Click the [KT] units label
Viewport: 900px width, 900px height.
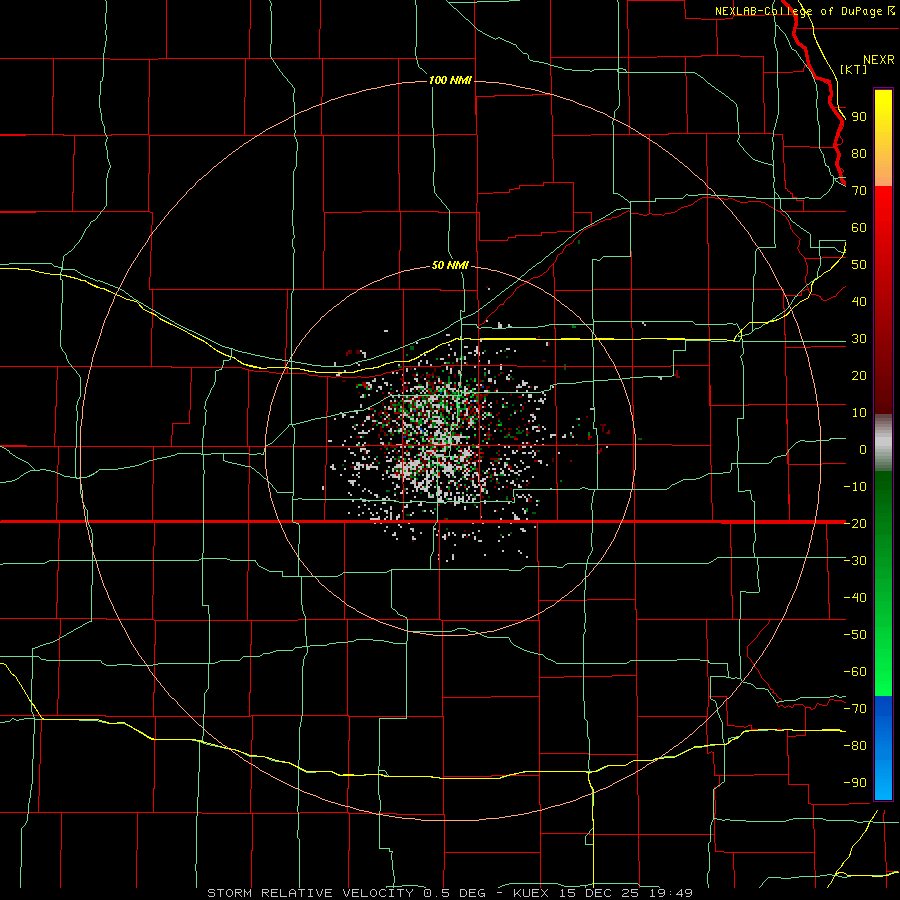pos(854,69)
